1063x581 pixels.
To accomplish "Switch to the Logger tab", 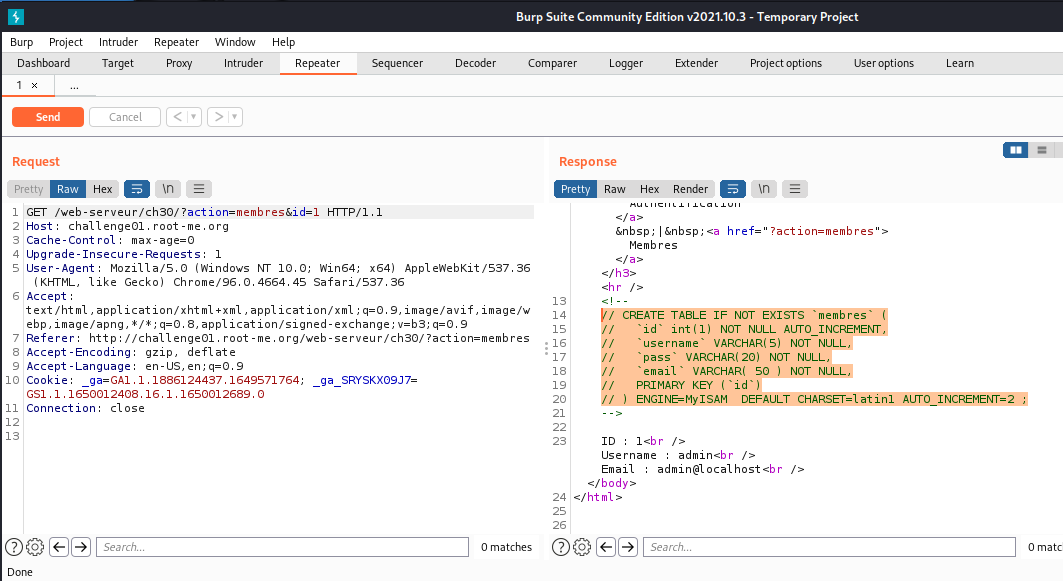I will 626,63.
